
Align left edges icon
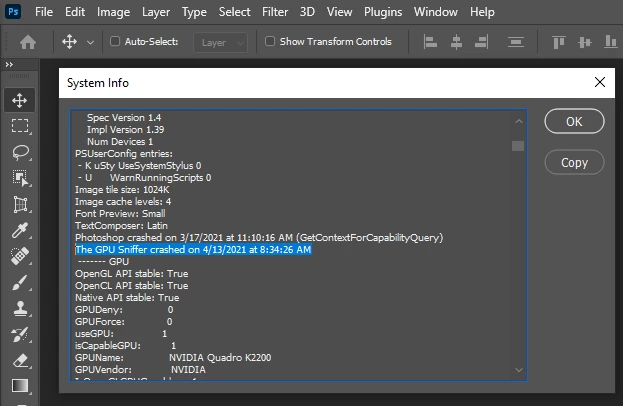tap(430, 42)
